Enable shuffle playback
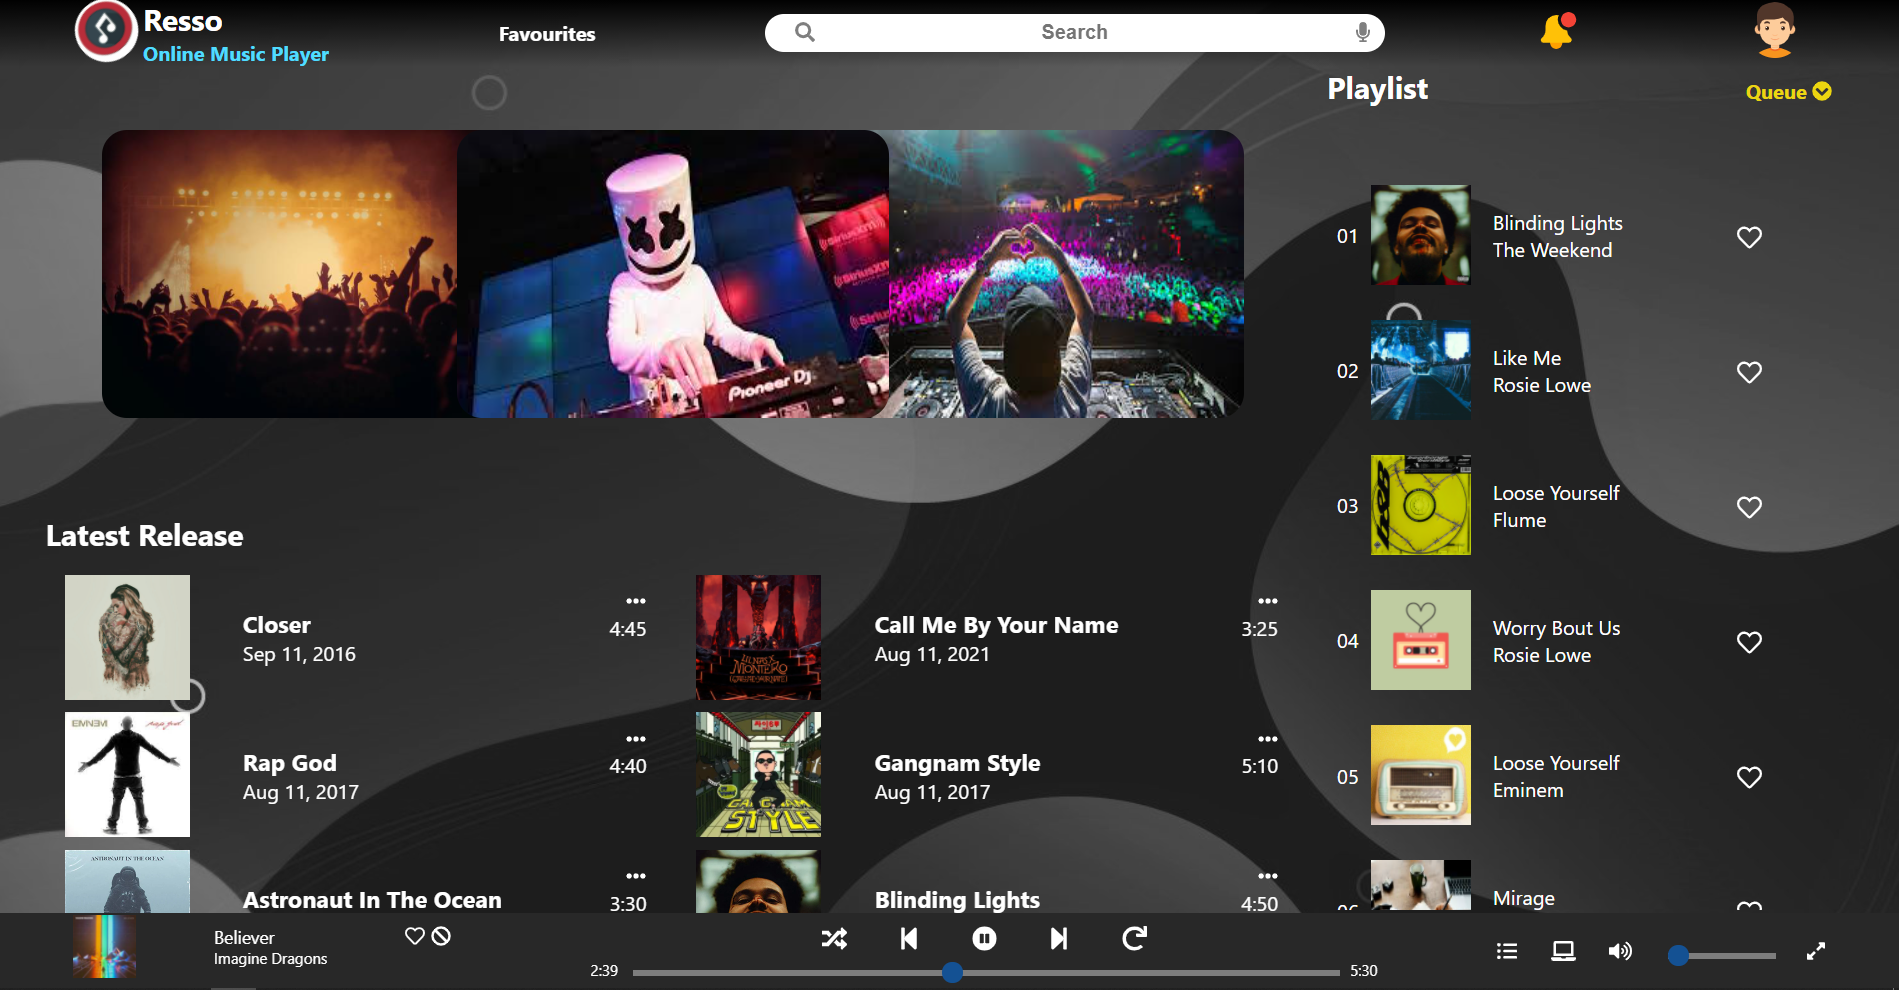This screenshot has width=1899, height=990. 833,938
